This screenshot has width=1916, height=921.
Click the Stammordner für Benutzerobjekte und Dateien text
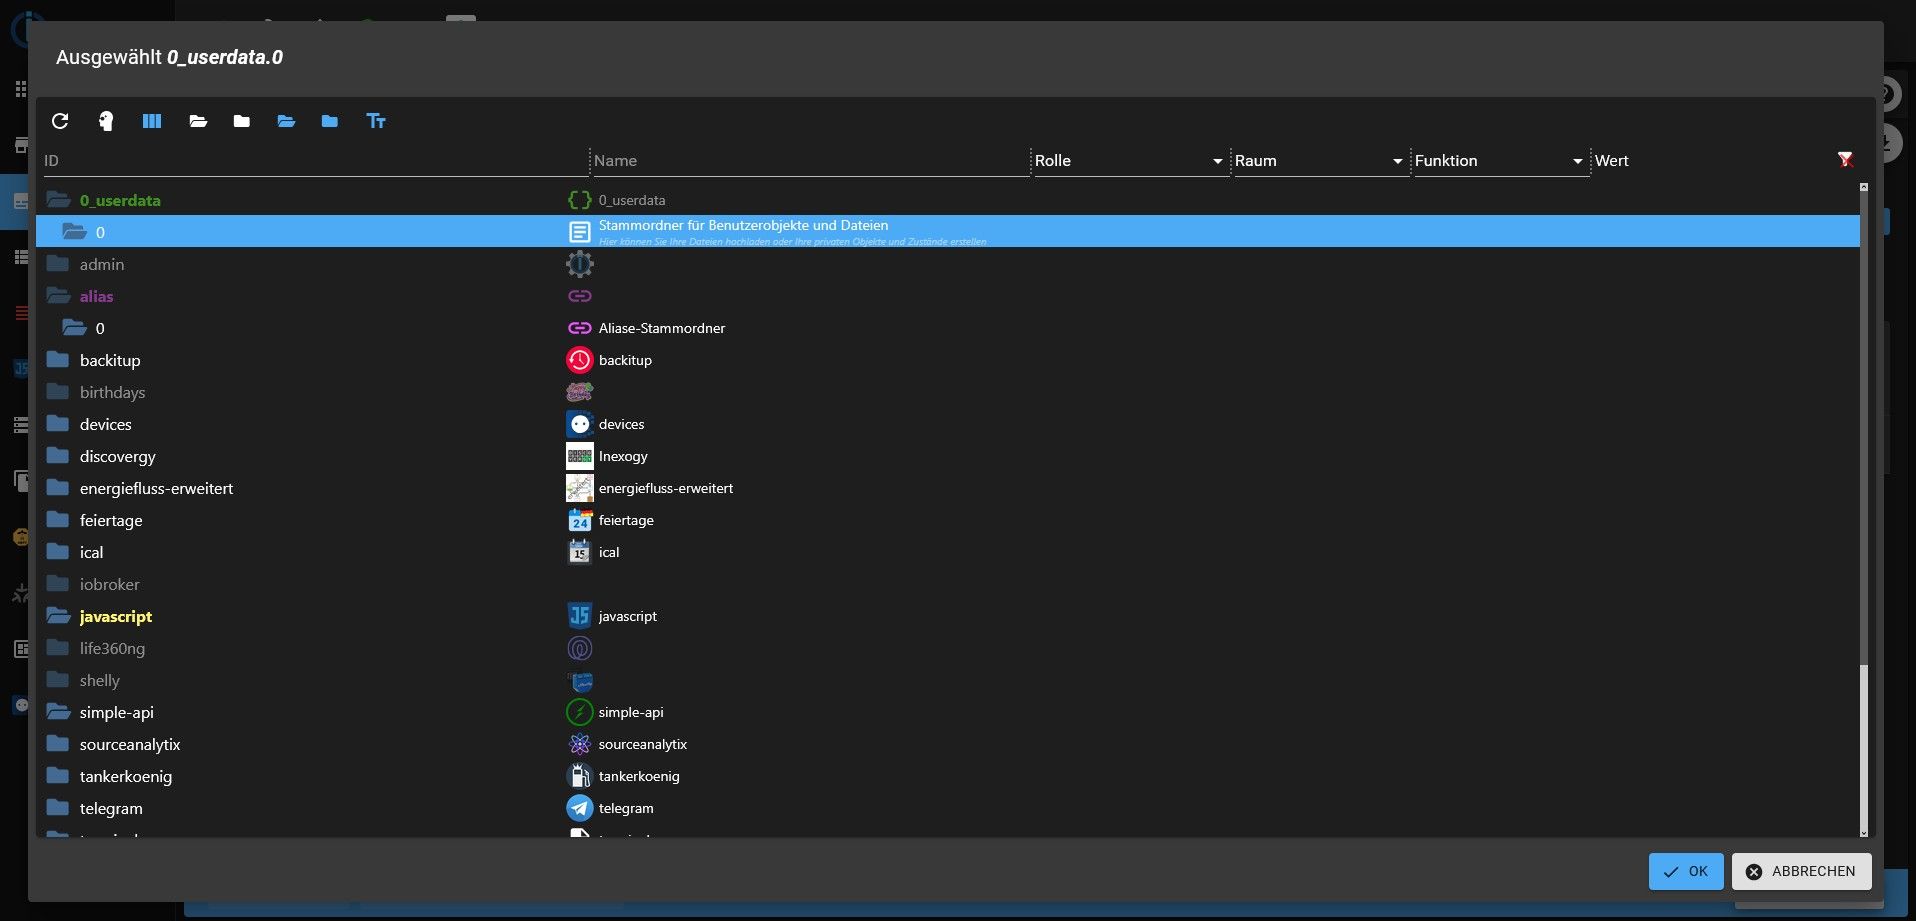743,226
